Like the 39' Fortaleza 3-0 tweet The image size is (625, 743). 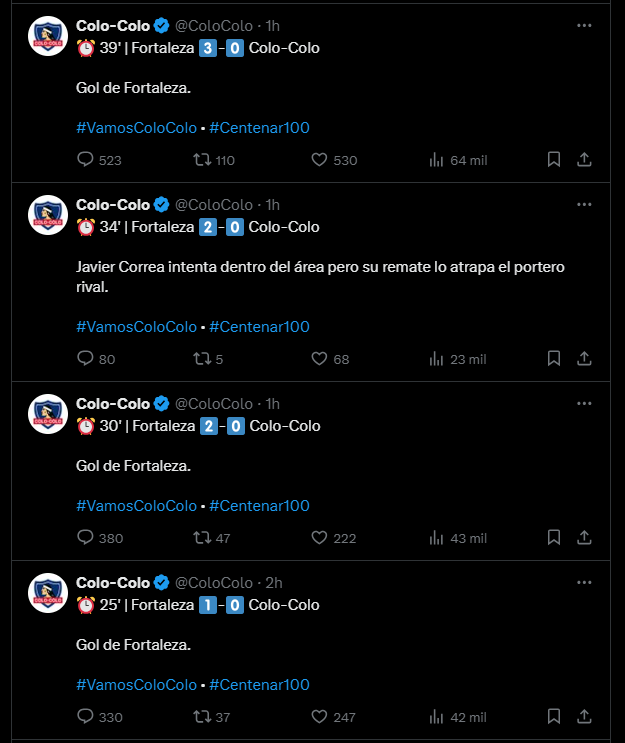[320, 159]
